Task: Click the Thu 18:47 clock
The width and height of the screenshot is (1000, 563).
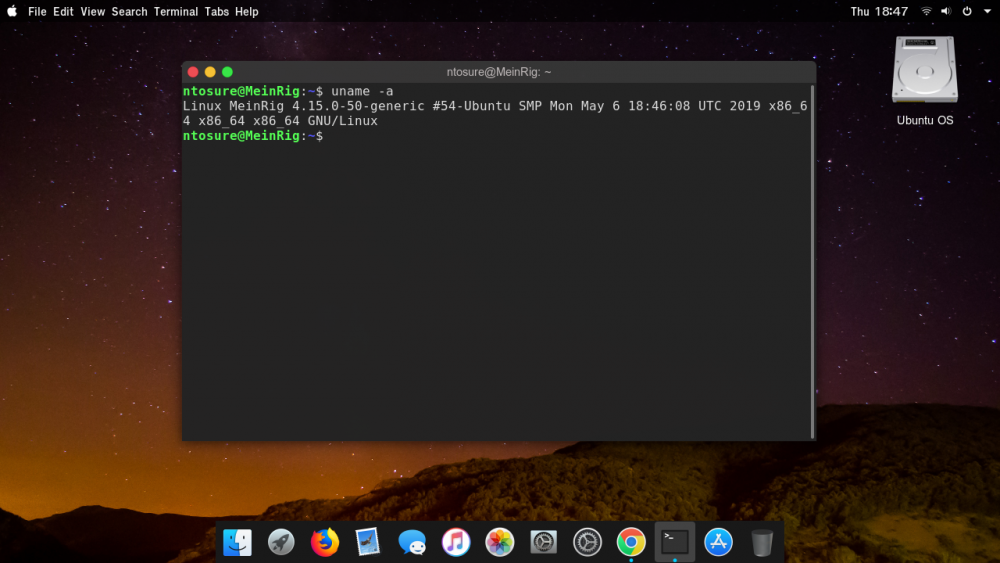Action: pos(879,11)
